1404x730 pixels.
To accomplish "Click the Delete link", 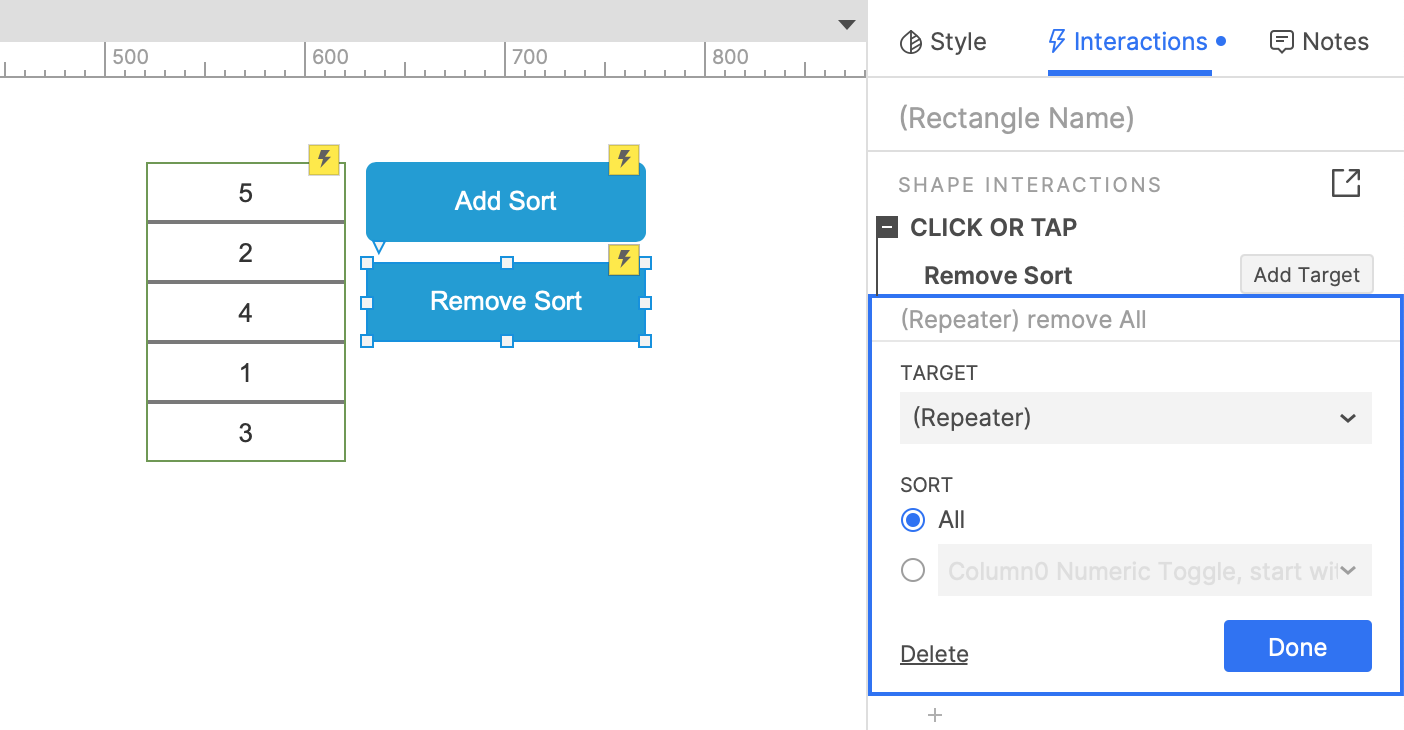I will pyautogui.click(x=934, y=654).
